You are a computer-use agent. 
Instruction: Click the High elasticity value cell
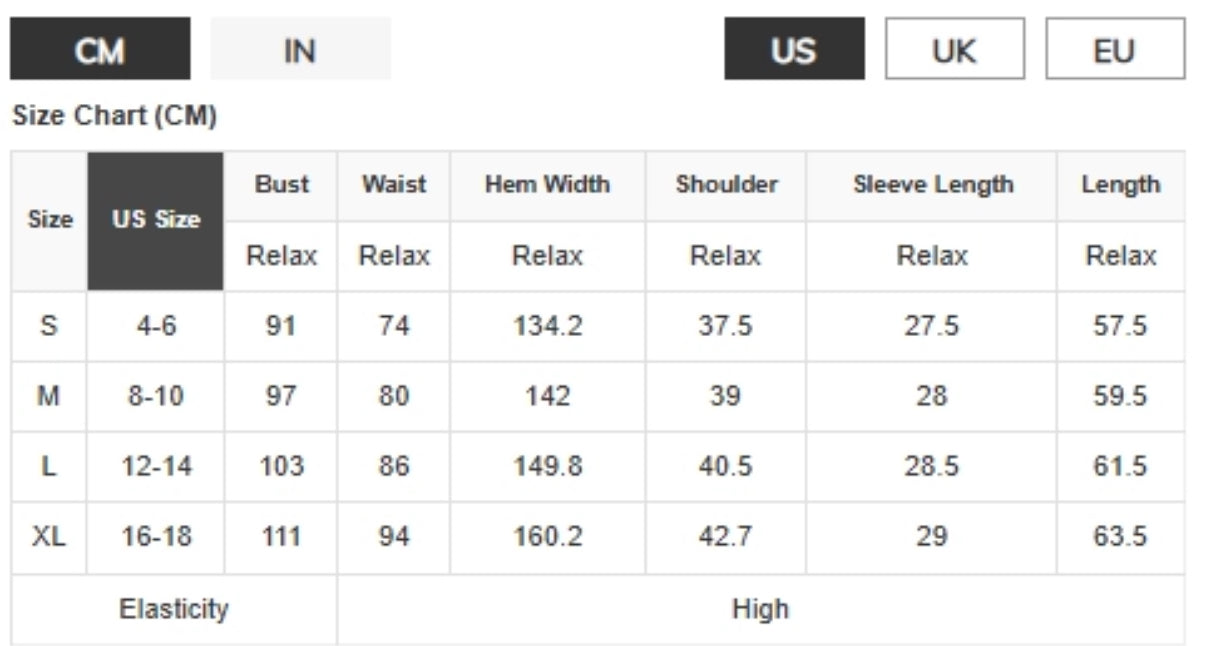760,609
